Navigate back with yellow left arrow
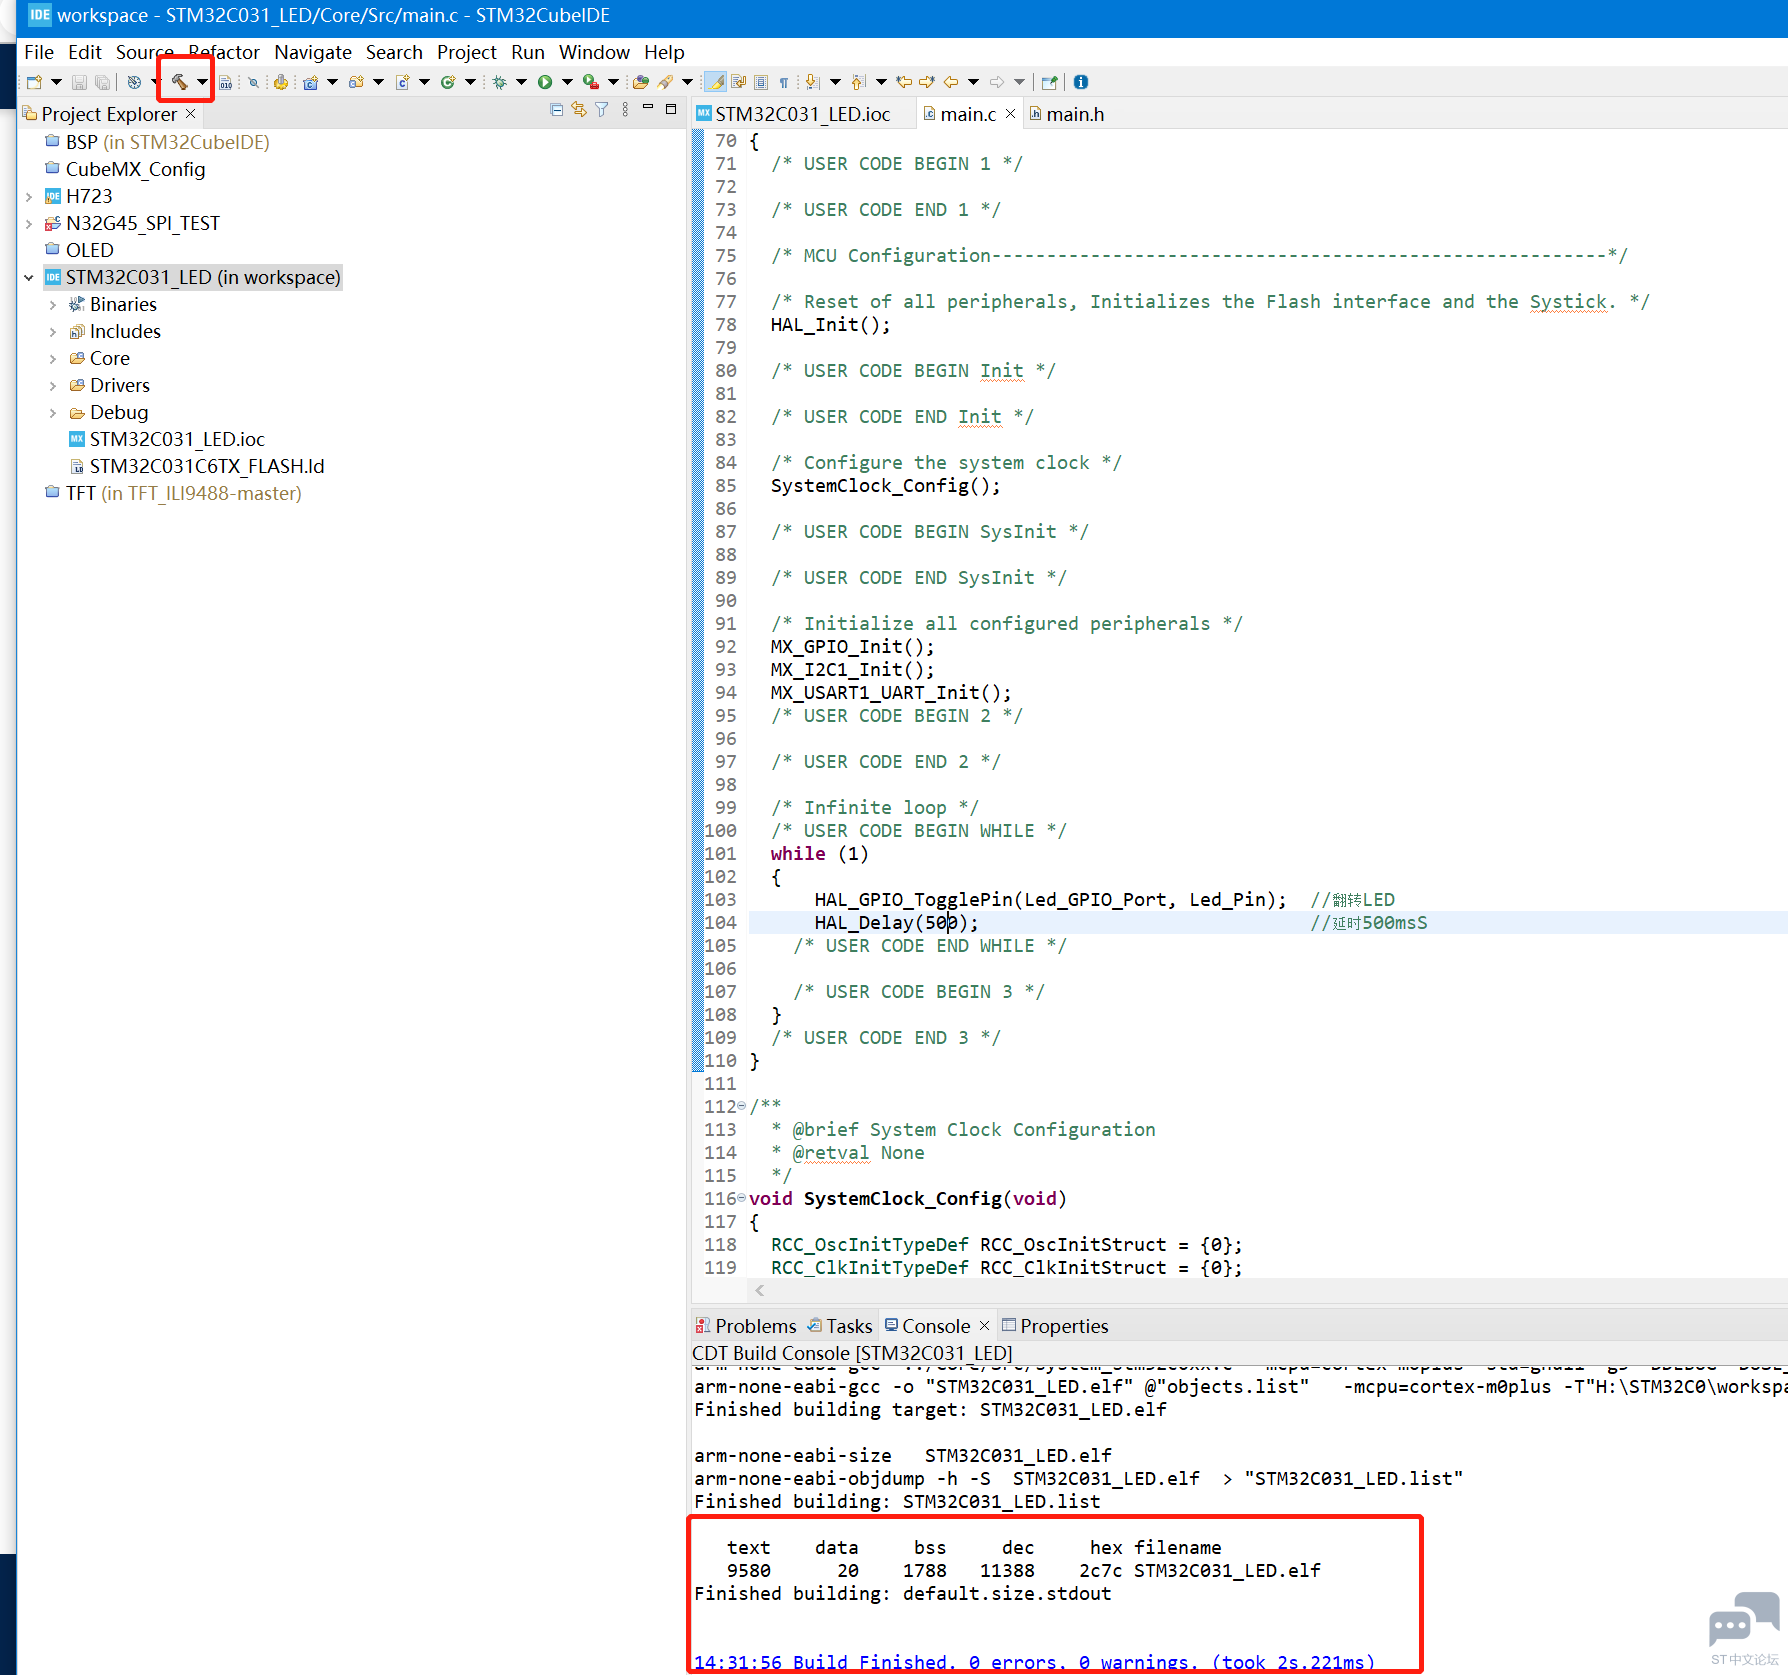The image size is (1788, 1675). point(951,82)
